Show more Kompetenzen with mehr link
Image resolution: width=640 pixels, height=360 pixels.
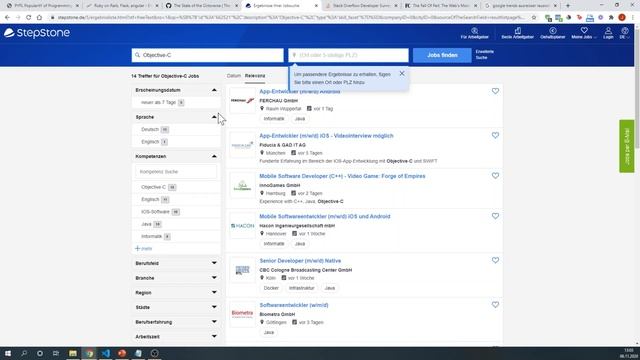point(144,249)
